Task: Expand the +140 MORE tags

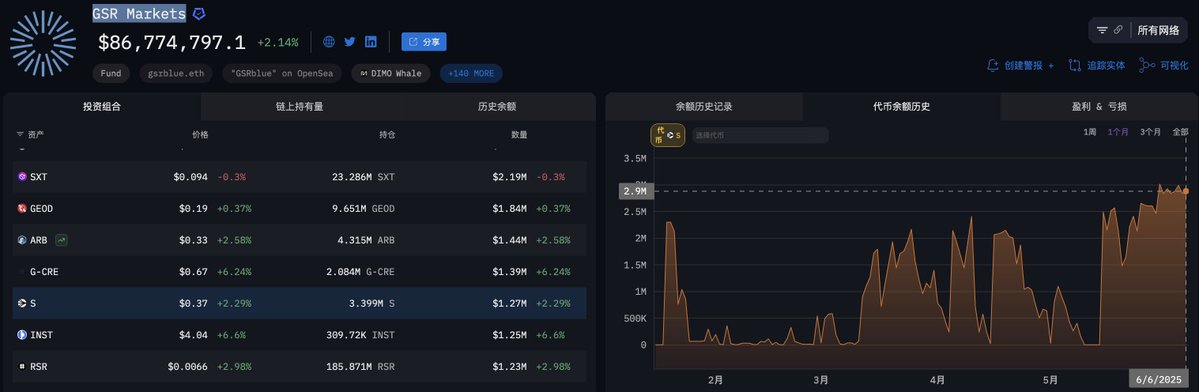Action: pyautogui.click(x=471, y=73)
